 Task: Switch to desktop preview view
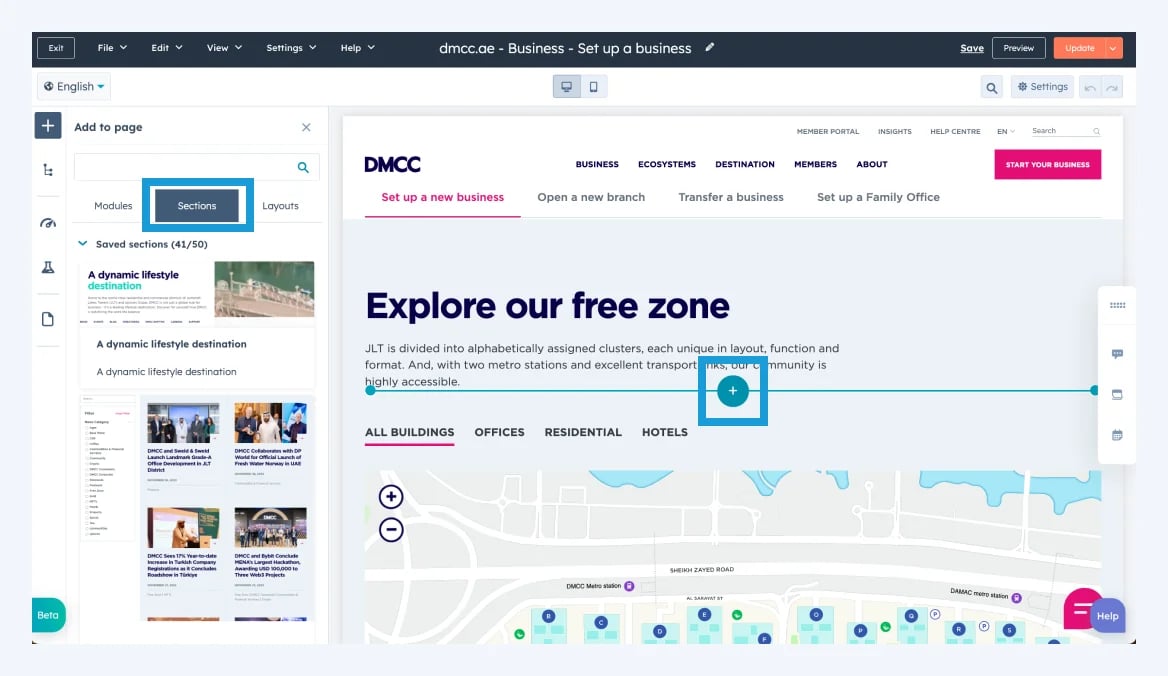click(567, 86)
